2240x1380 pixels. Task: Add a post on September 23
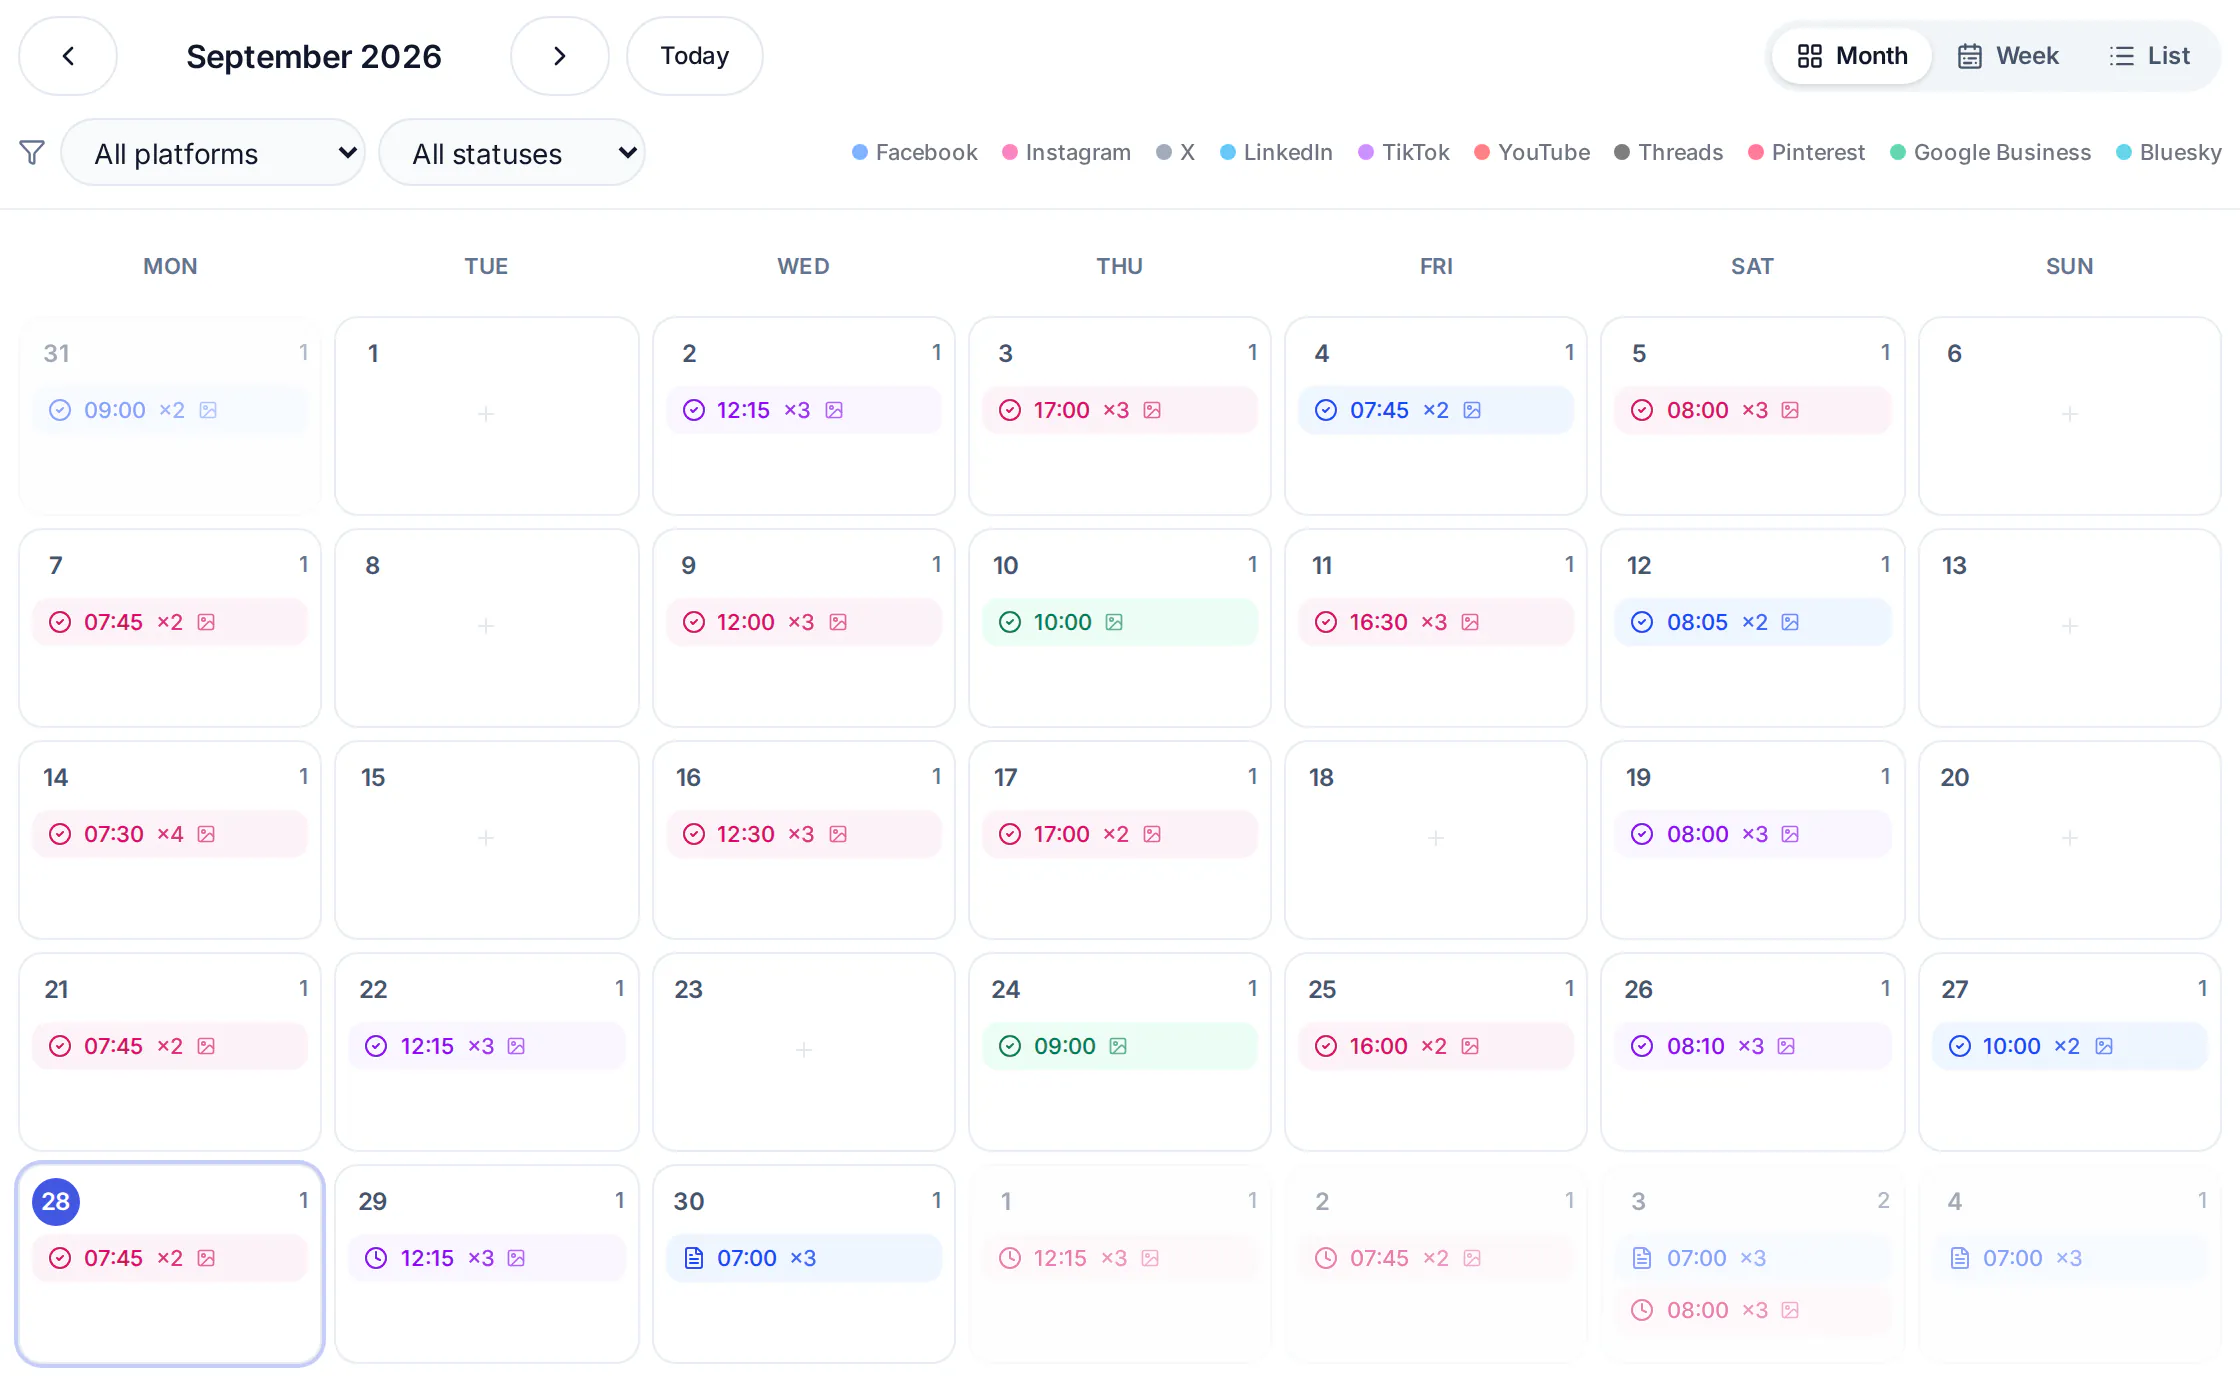[x=803, y=1050]
